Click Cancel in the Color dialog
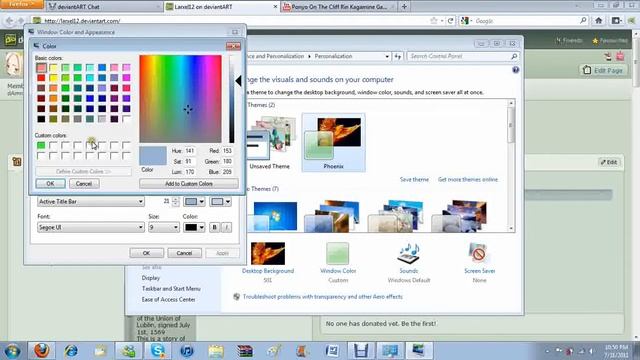 [x=84, y=184]
